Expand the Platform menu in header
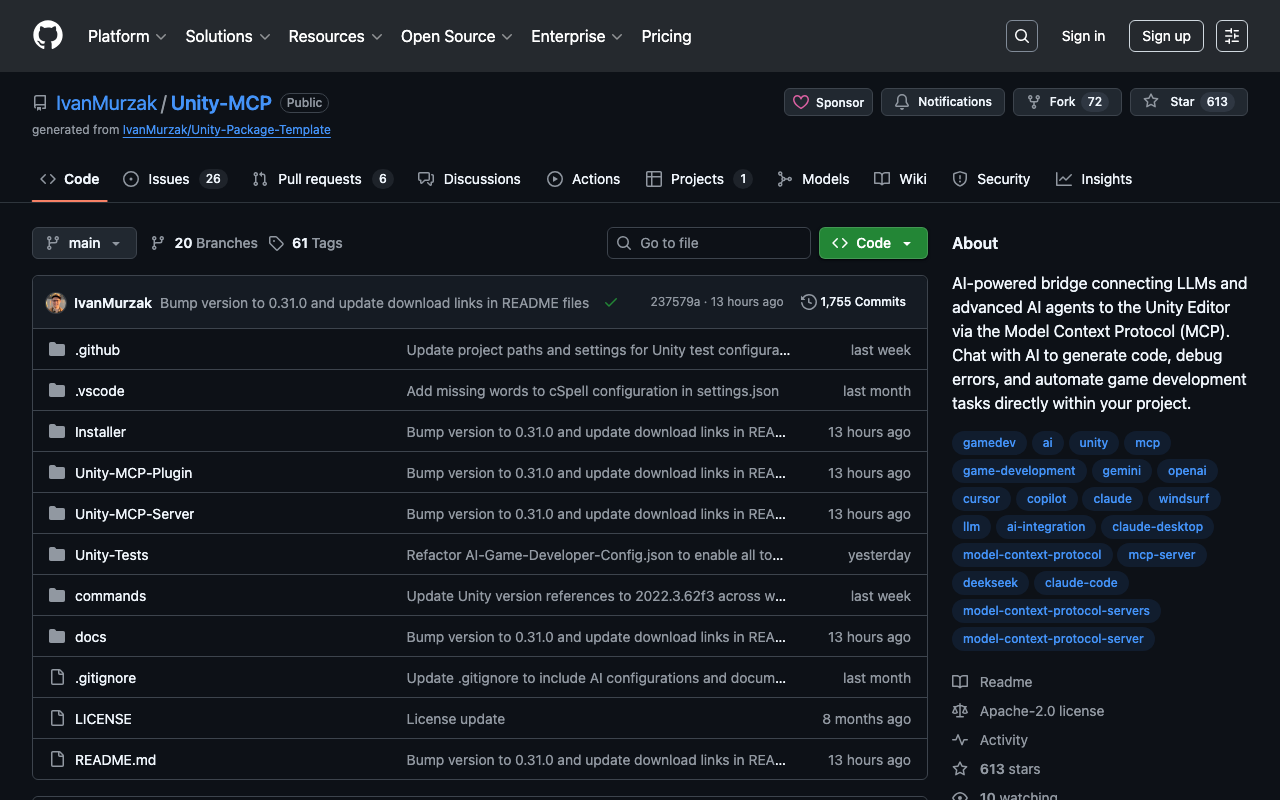The height and width of the screenshot is (800, 1280). click(127, 36)
